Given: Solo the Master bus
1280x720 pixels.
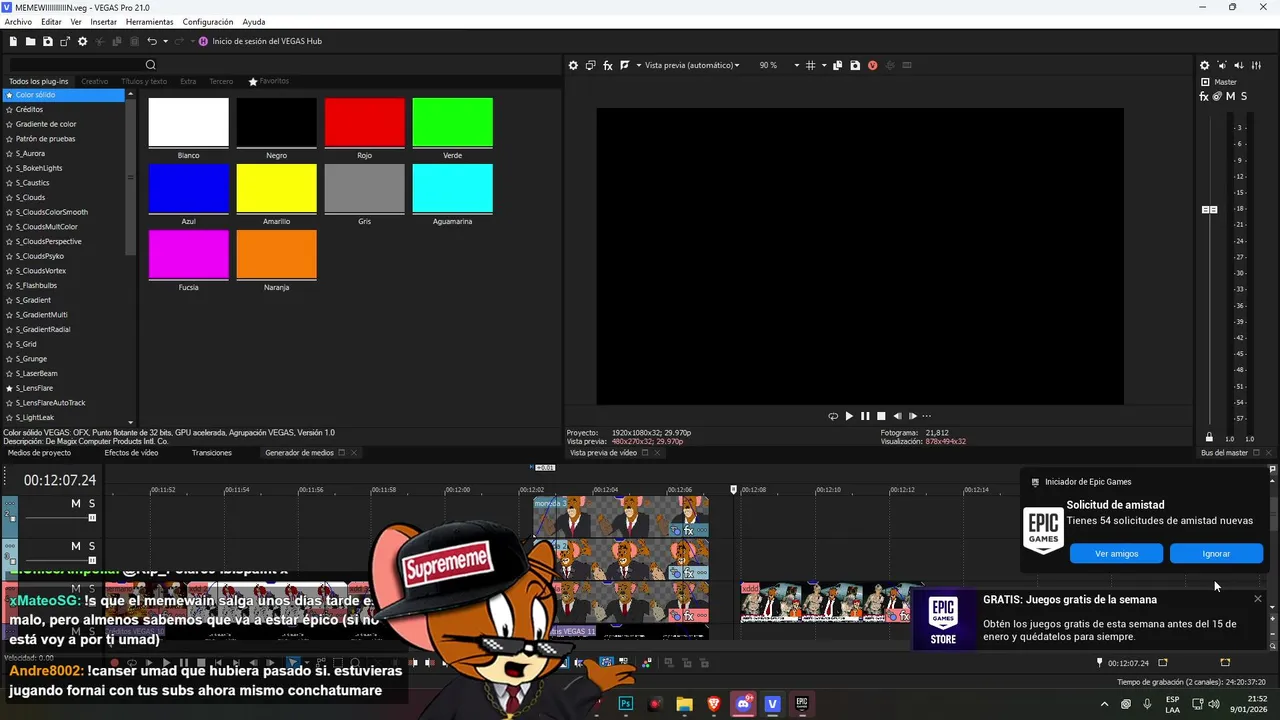Looking at the screenshot, I should click(1244, 96).
